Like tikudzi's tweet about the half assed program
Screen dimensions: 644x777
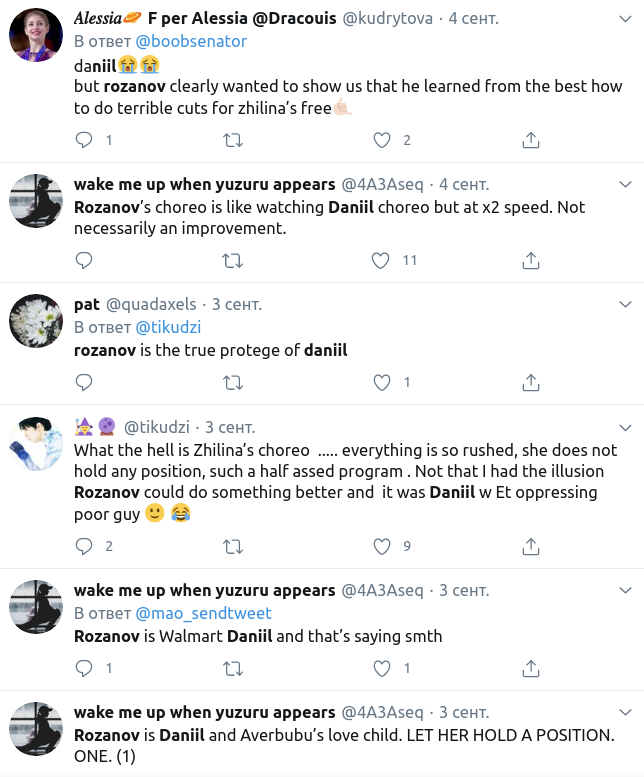click(x=380, y=546)
